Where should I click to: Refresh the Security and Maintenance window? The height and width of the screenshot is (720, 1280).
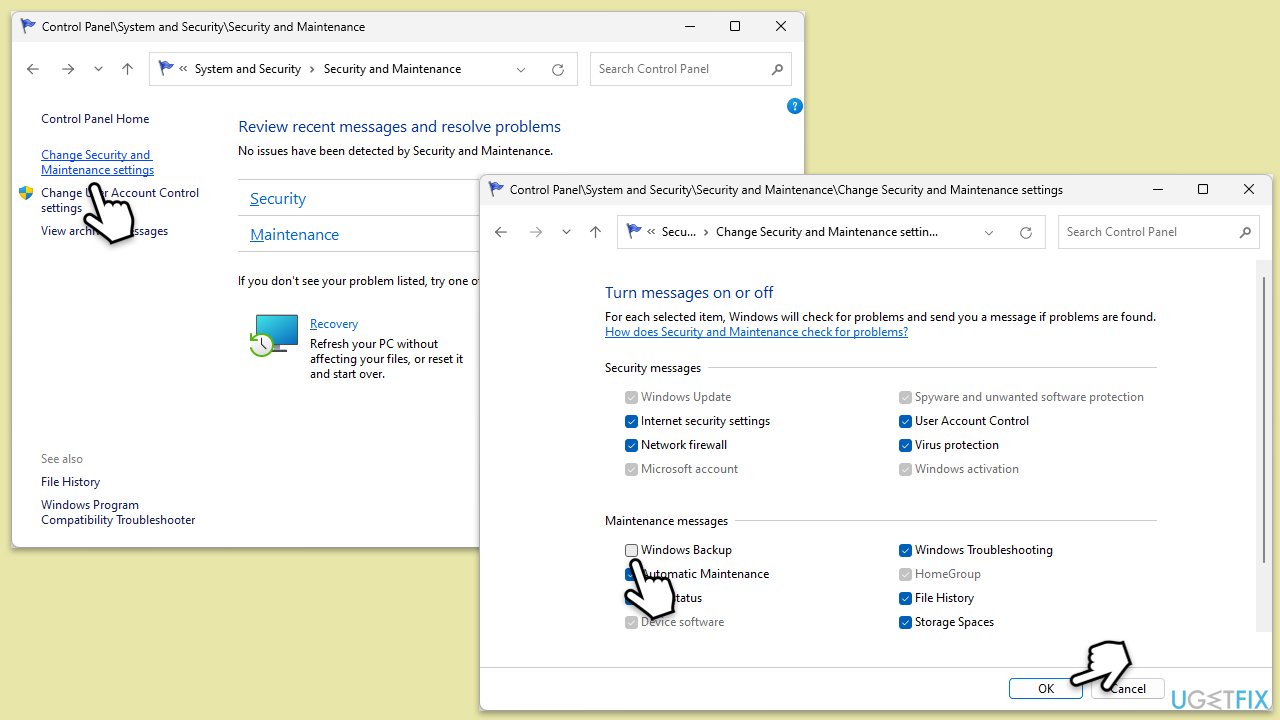[x=558, y=69]
